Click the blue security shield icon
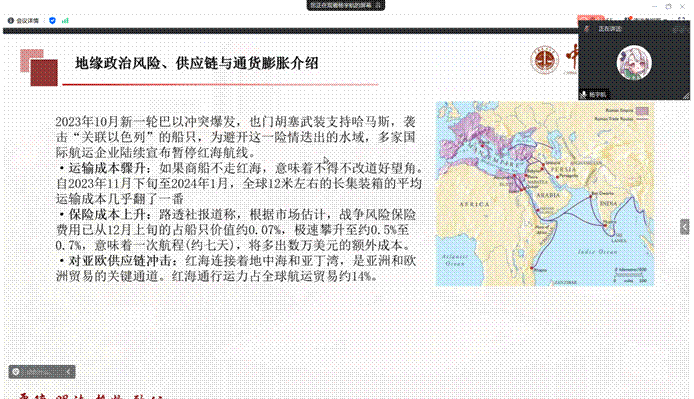Screen dimensions: 694x399 tap(52, 21)
